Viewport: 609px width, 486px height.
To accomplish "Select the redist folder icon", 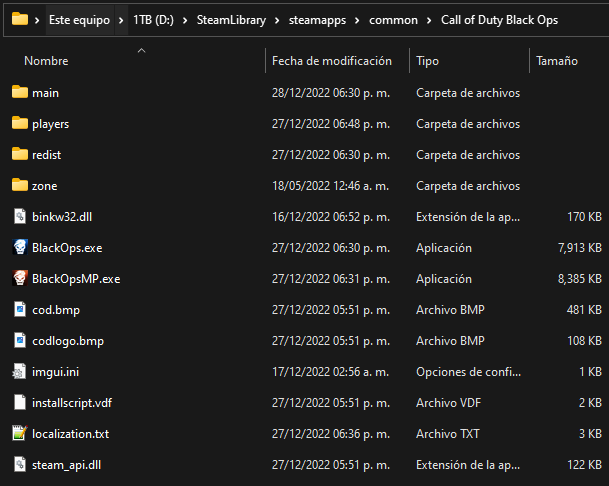I will coord(20,154).
